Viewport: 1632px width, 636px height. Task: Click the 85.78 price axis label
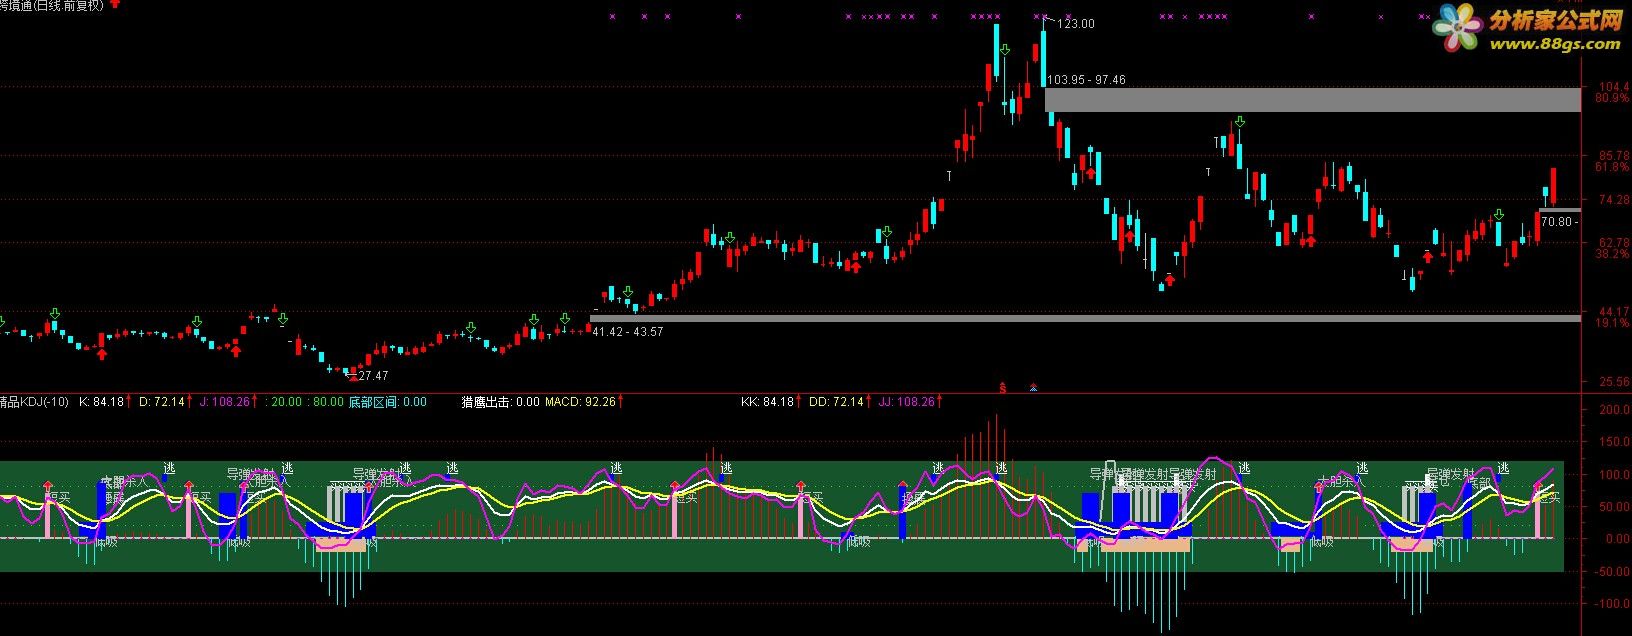coord(1614,156)
